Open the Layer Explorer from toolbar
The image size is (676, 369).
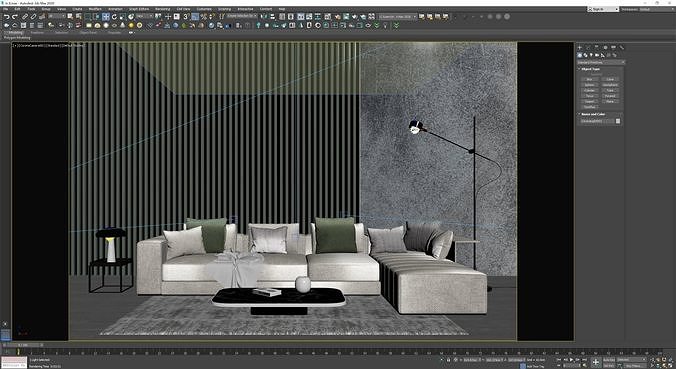291,16
